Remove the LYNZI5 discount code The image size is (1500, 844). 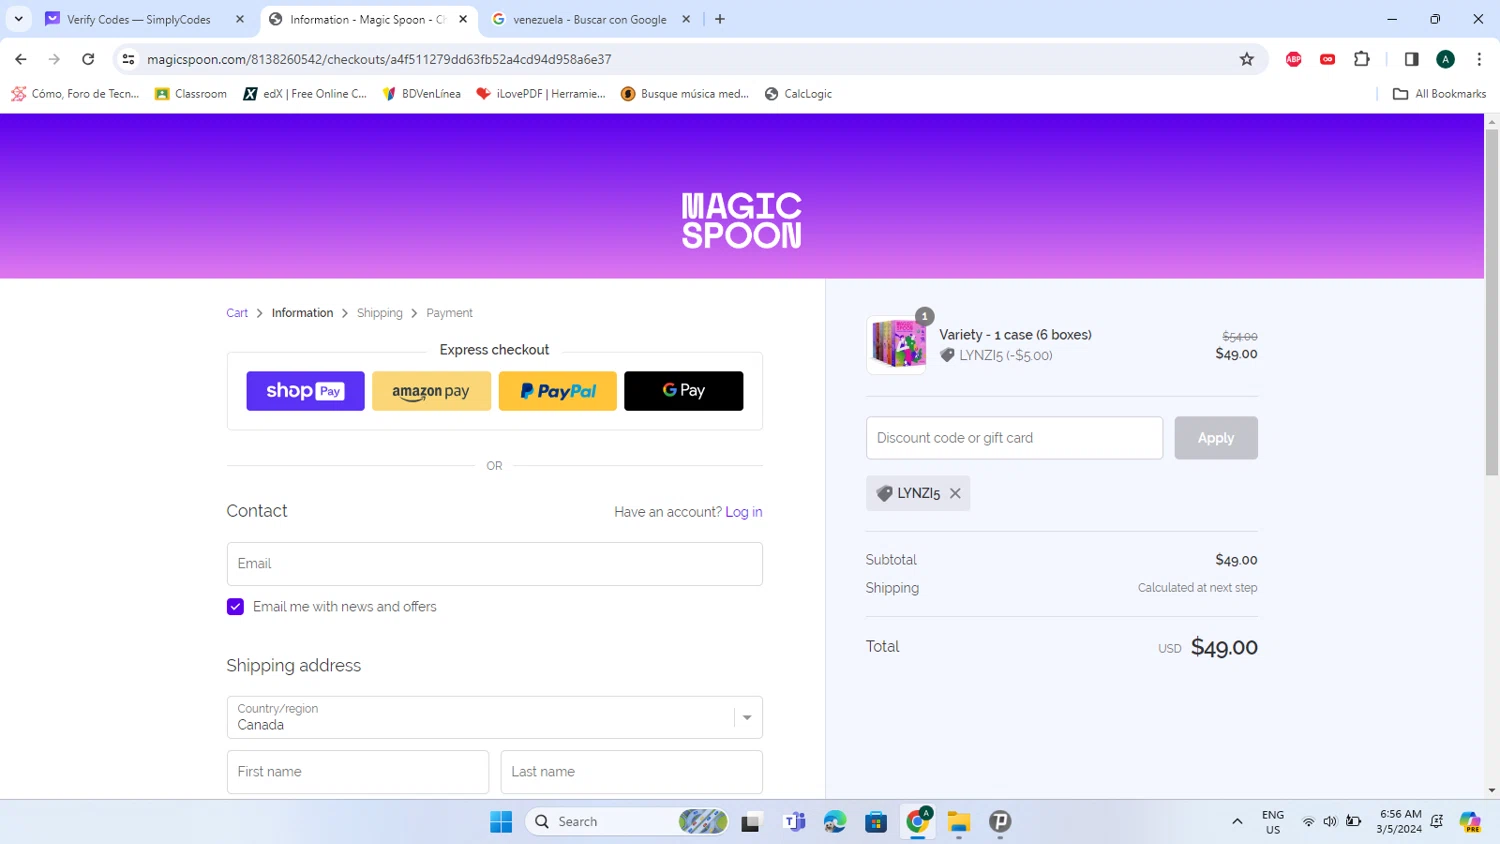(955, 493)
